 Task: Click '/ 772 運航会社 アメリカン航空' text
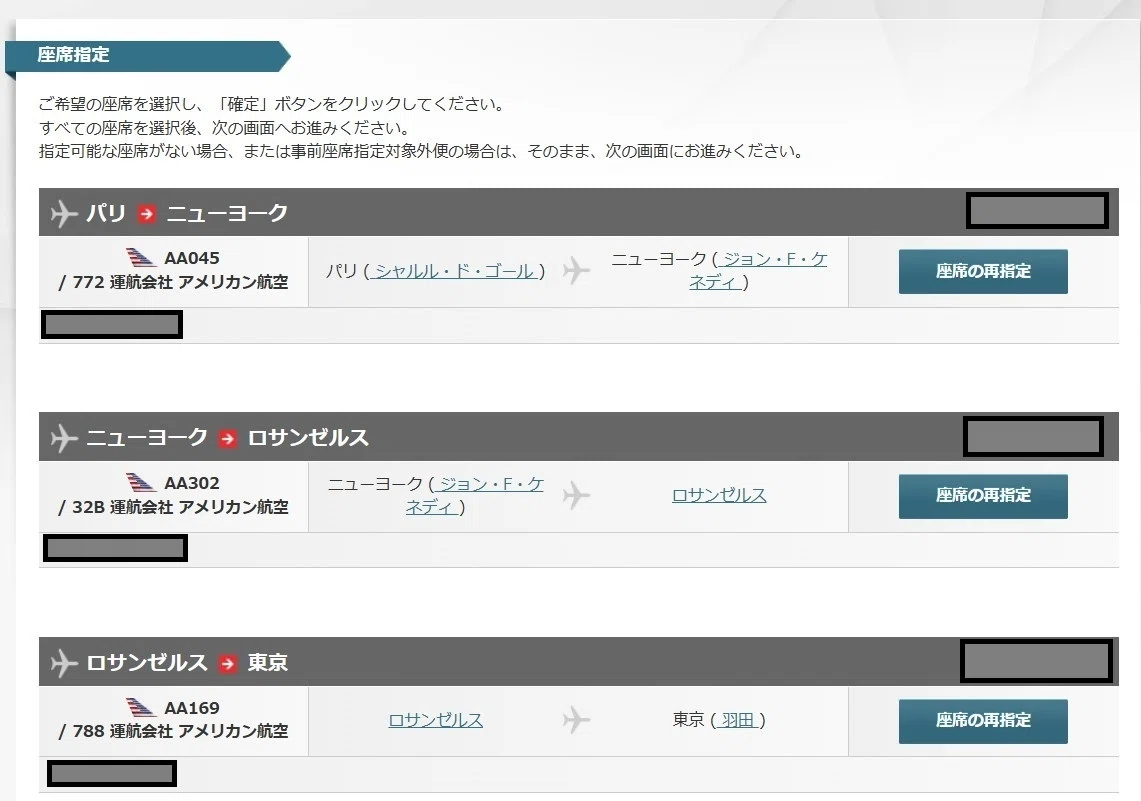click(173, 282)
